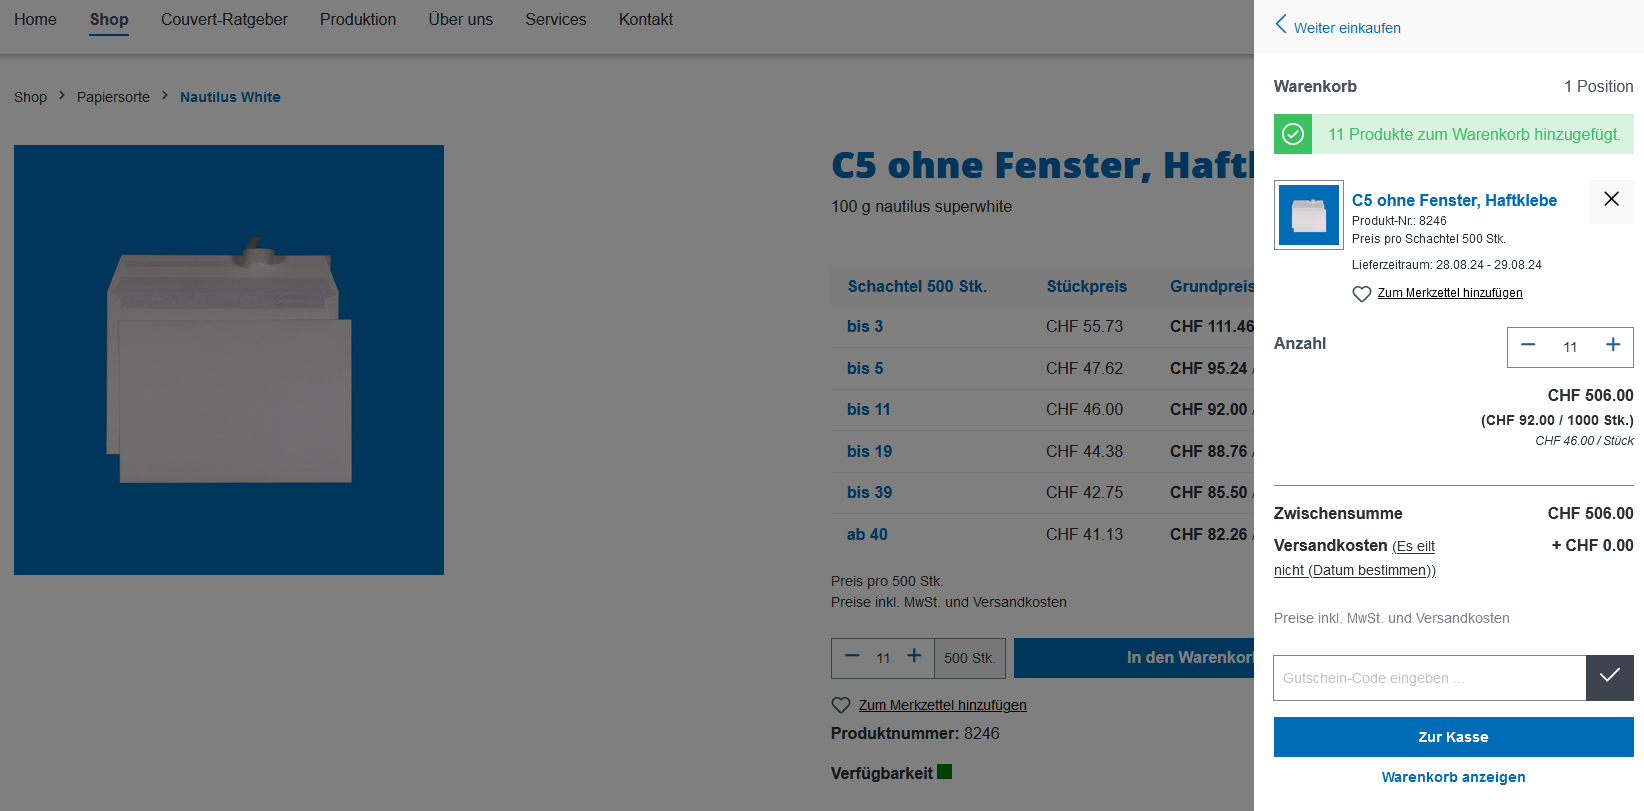Image resolution: width=1644 pixels, height=811 pixels.
Task: Focus the Gutschein-Code input field
Action: pos(1429,678)
